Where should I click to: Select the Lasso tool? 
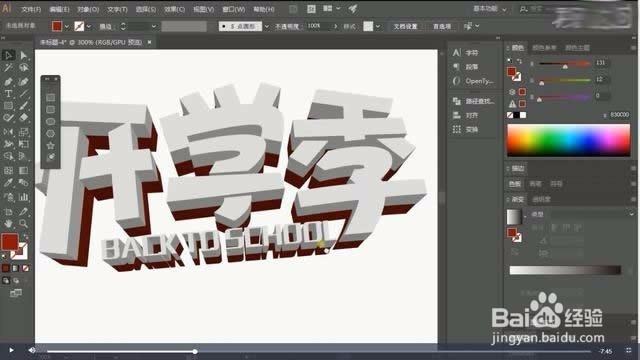(24, 67)
